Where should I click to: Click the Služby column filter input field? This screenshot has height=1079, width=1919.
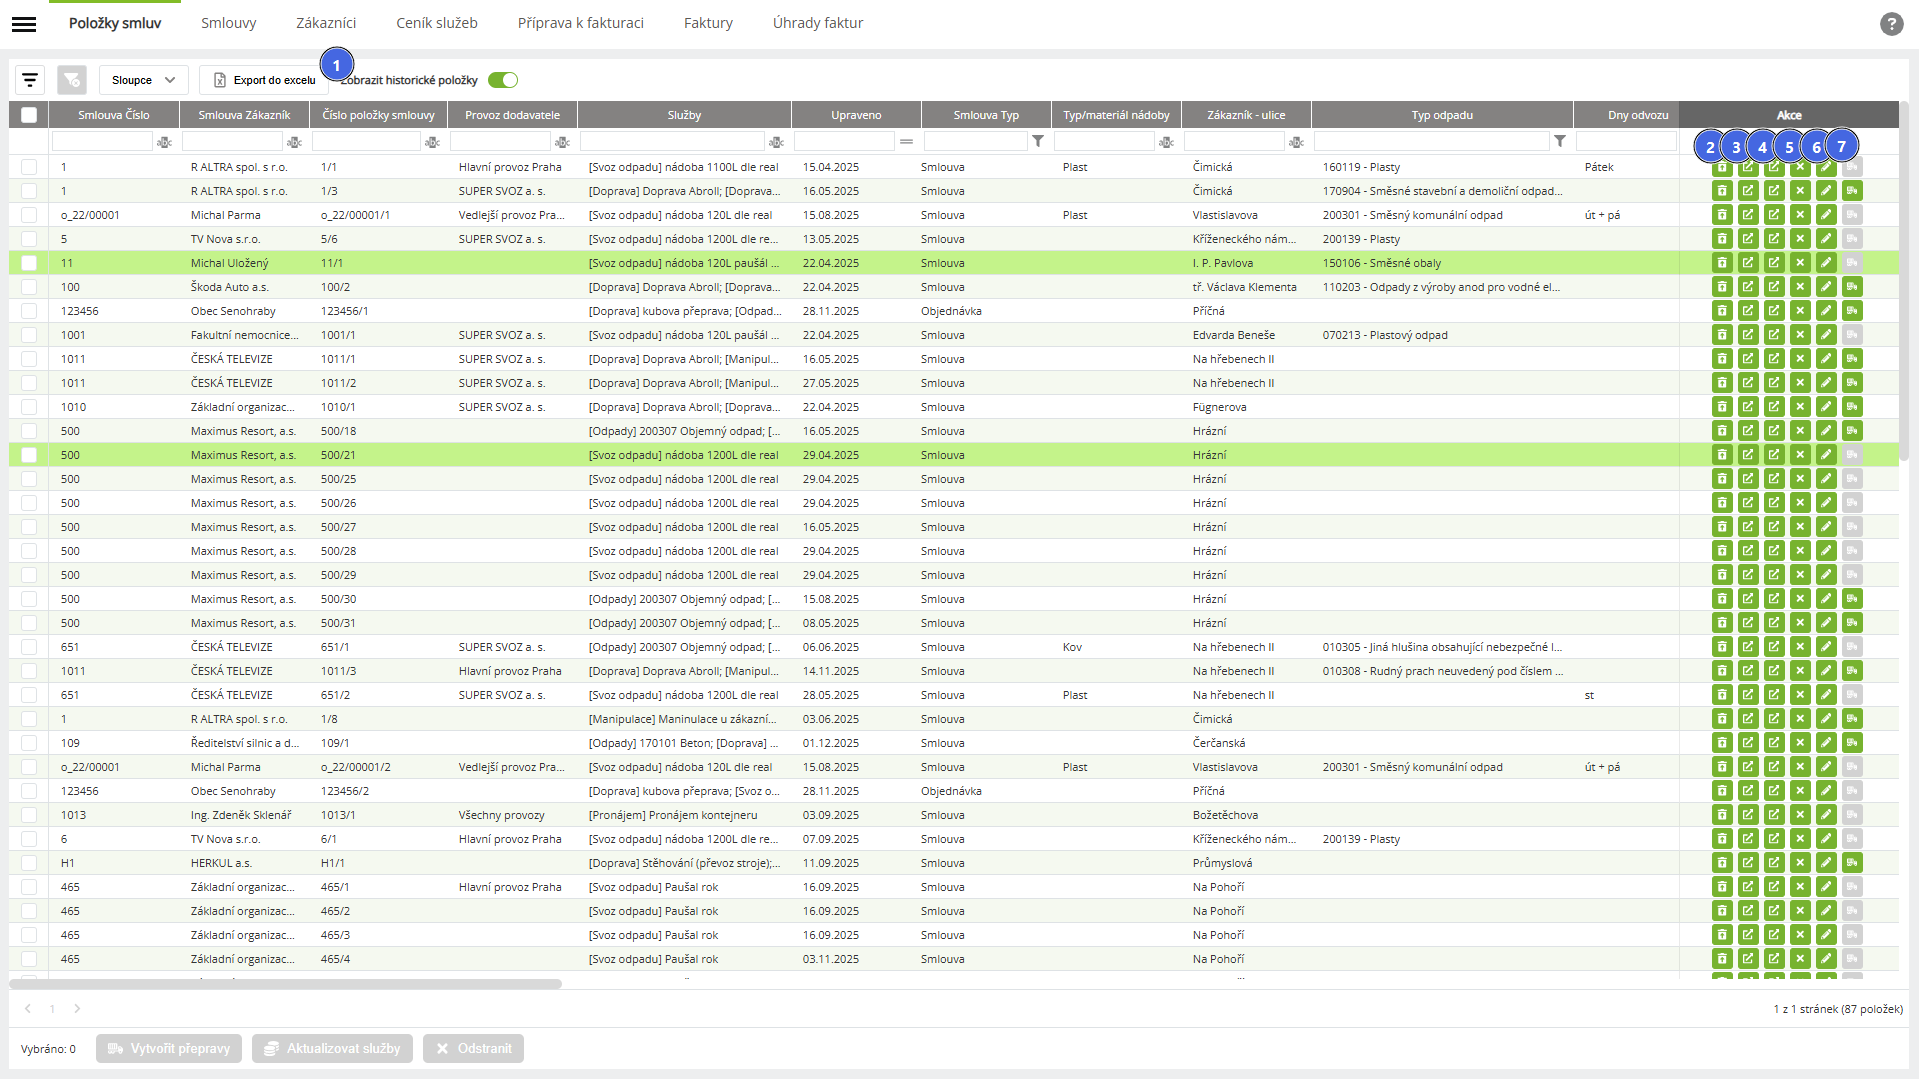672,142
